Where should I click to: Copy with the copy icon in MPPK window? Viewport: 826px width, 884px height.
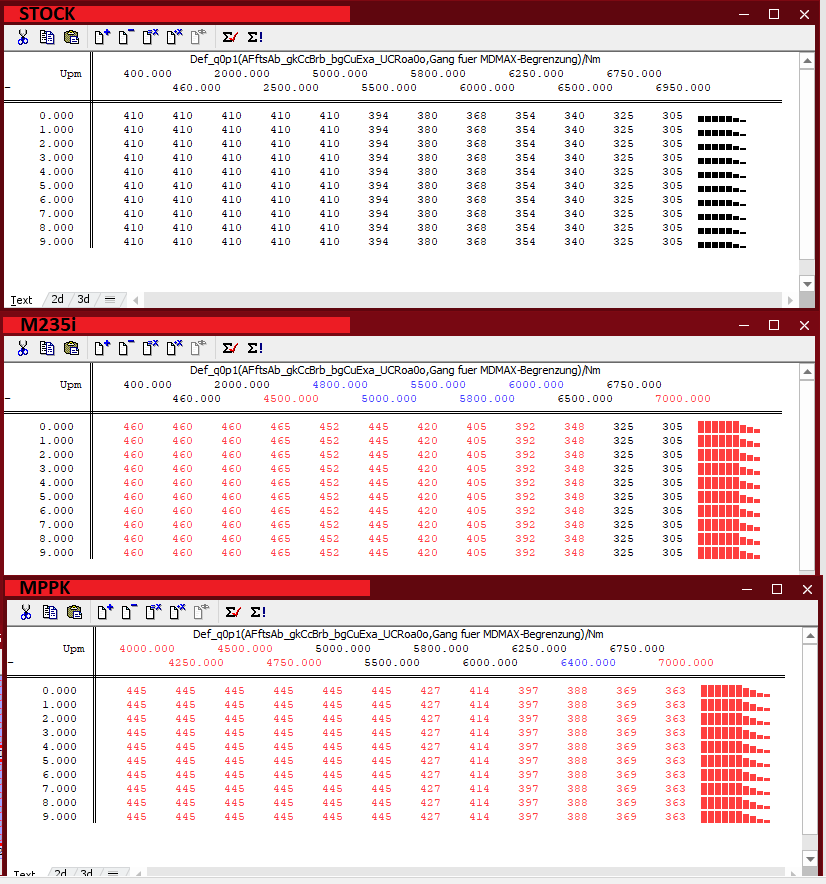[x=50, y=612]
